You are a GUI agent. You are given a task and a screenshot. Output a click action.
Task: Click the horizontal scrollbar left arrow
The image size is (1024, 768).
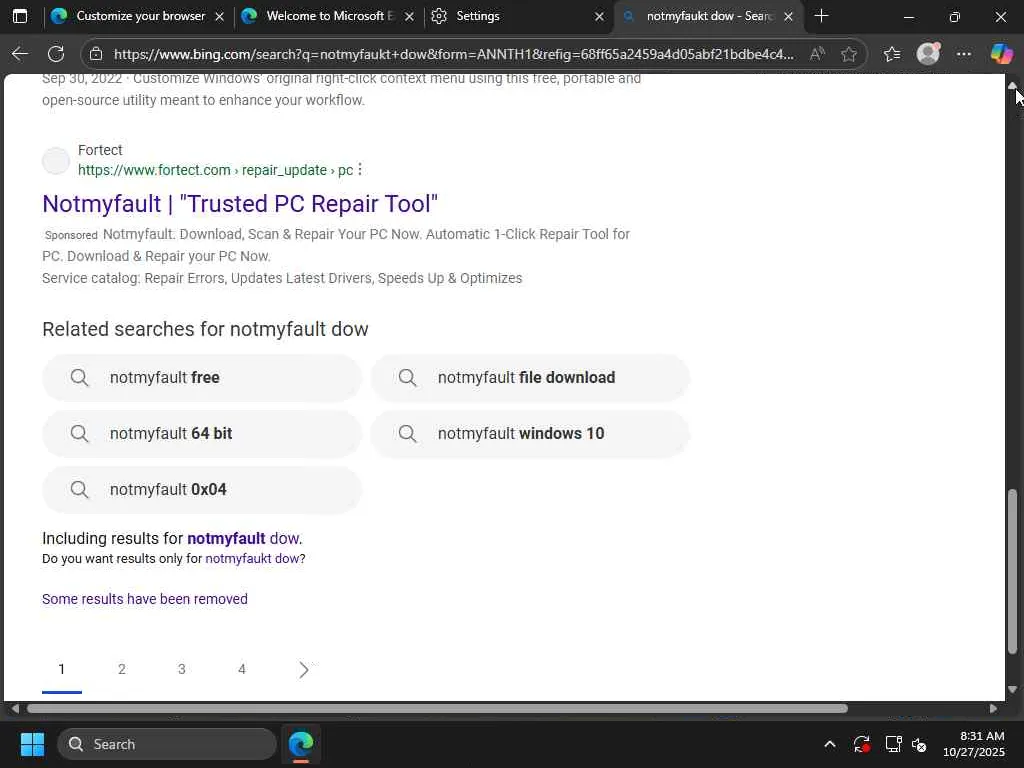[x=15, y=709]
